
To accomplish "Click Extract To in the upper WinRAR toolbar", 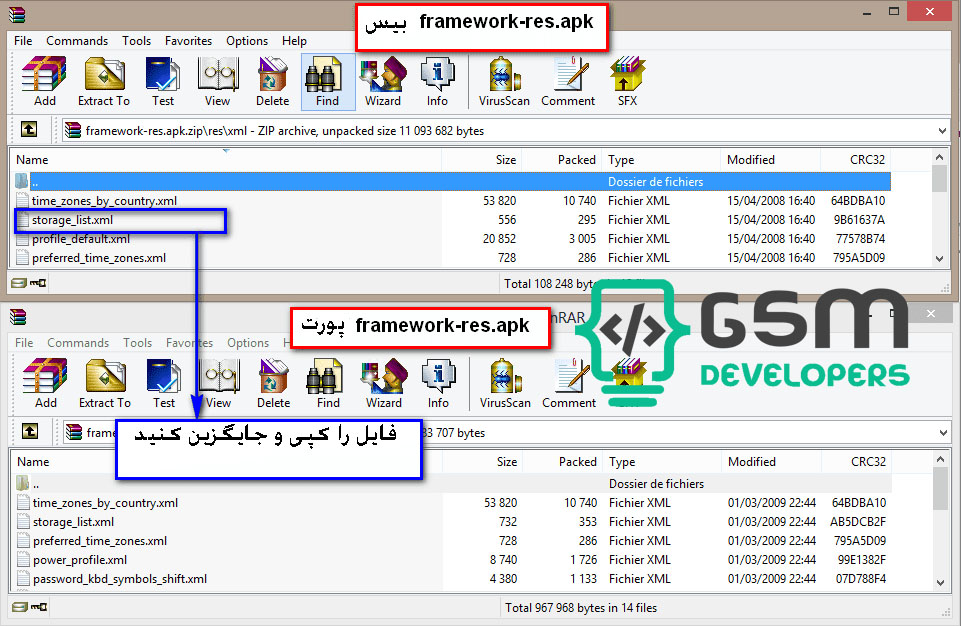I will coord(104,82).
